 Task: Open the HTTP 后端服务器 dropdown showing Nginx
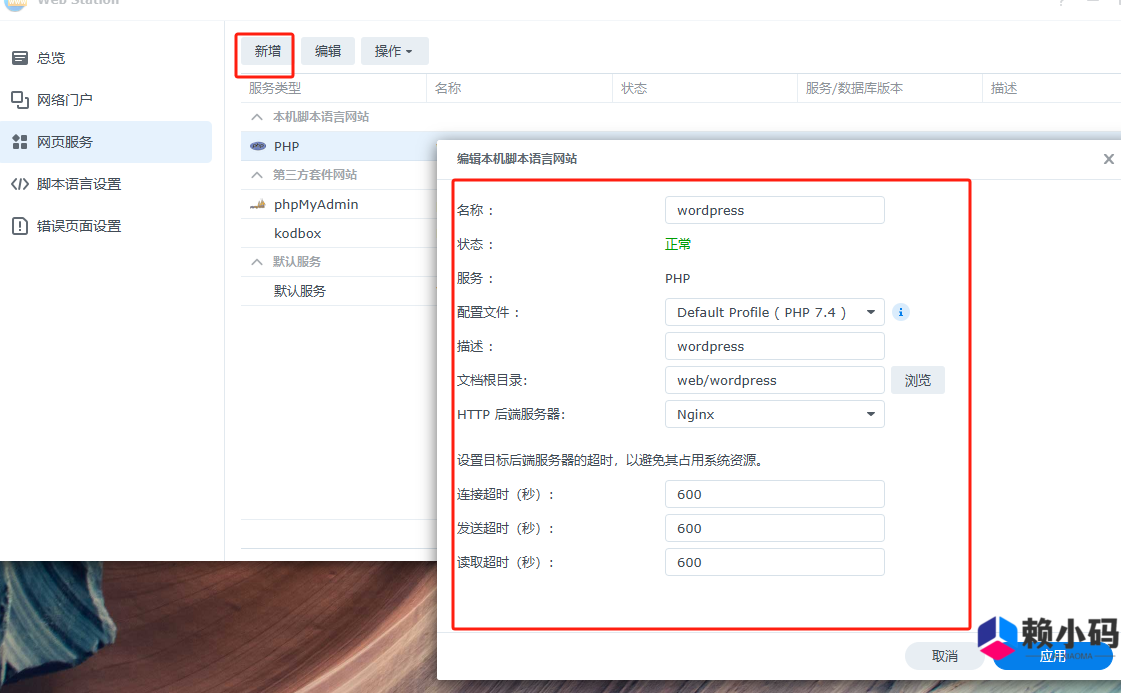774,414
